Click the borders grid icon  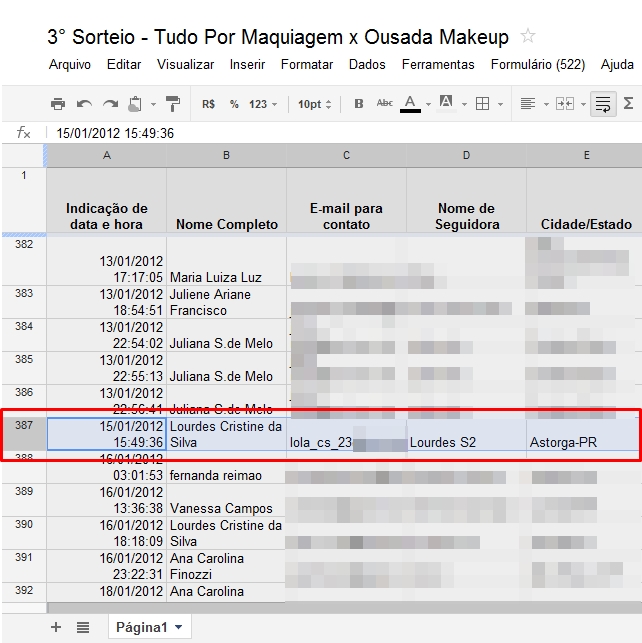(x=482, y=104)
